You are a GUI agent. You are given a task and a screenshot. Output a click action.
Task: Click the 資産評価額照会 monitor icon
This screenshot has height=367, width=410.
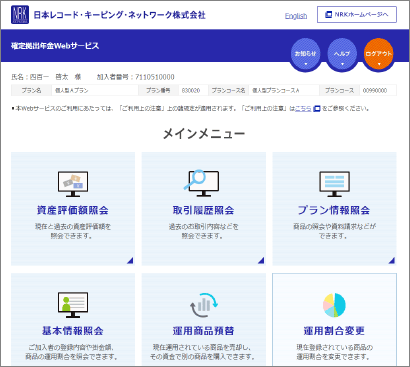(x=73, y=184)
